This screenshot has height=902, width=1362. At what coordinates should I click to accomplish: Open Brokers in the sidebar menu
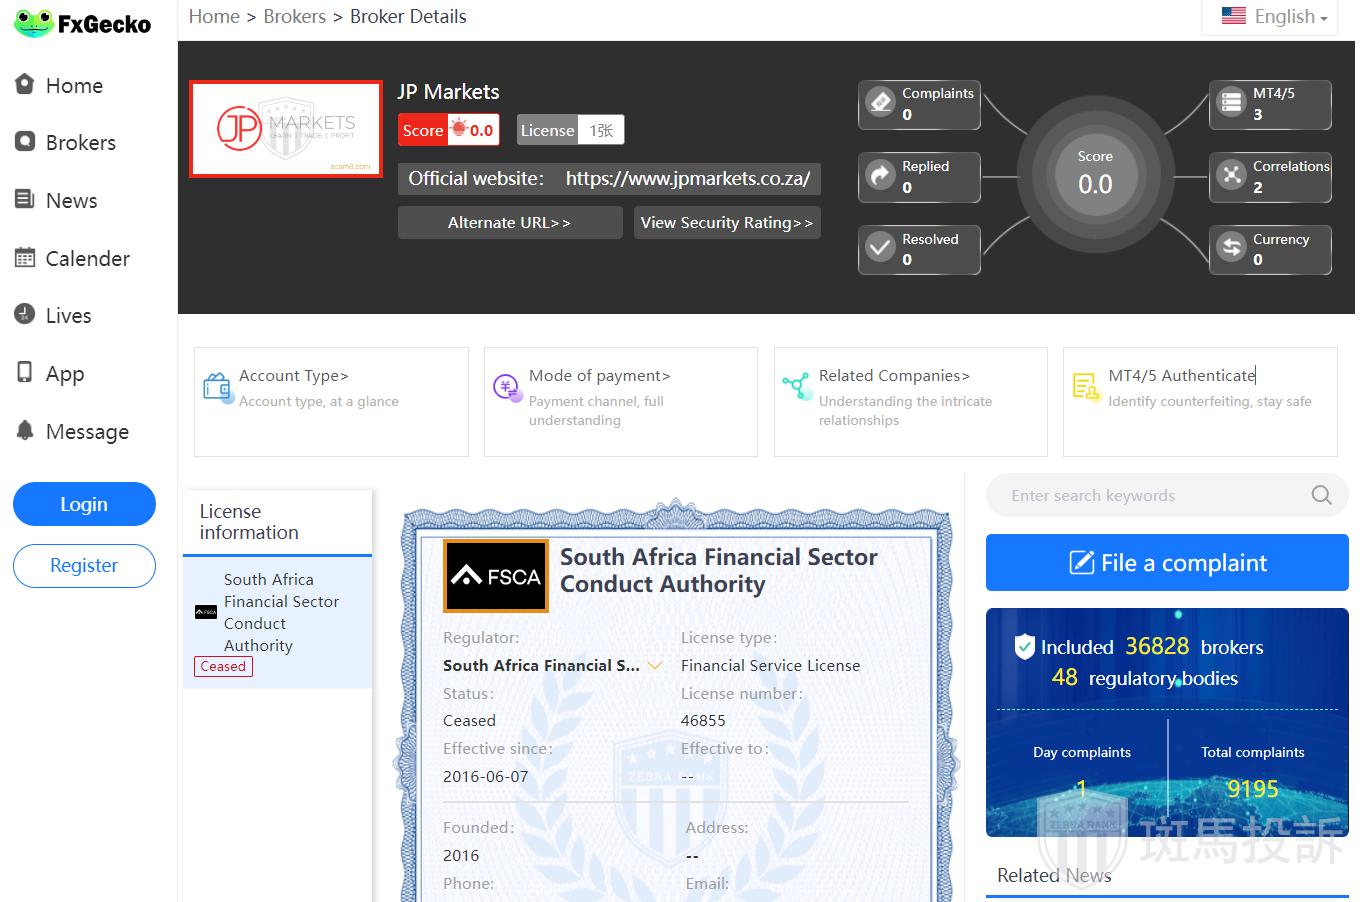click(x=80, y=143)
